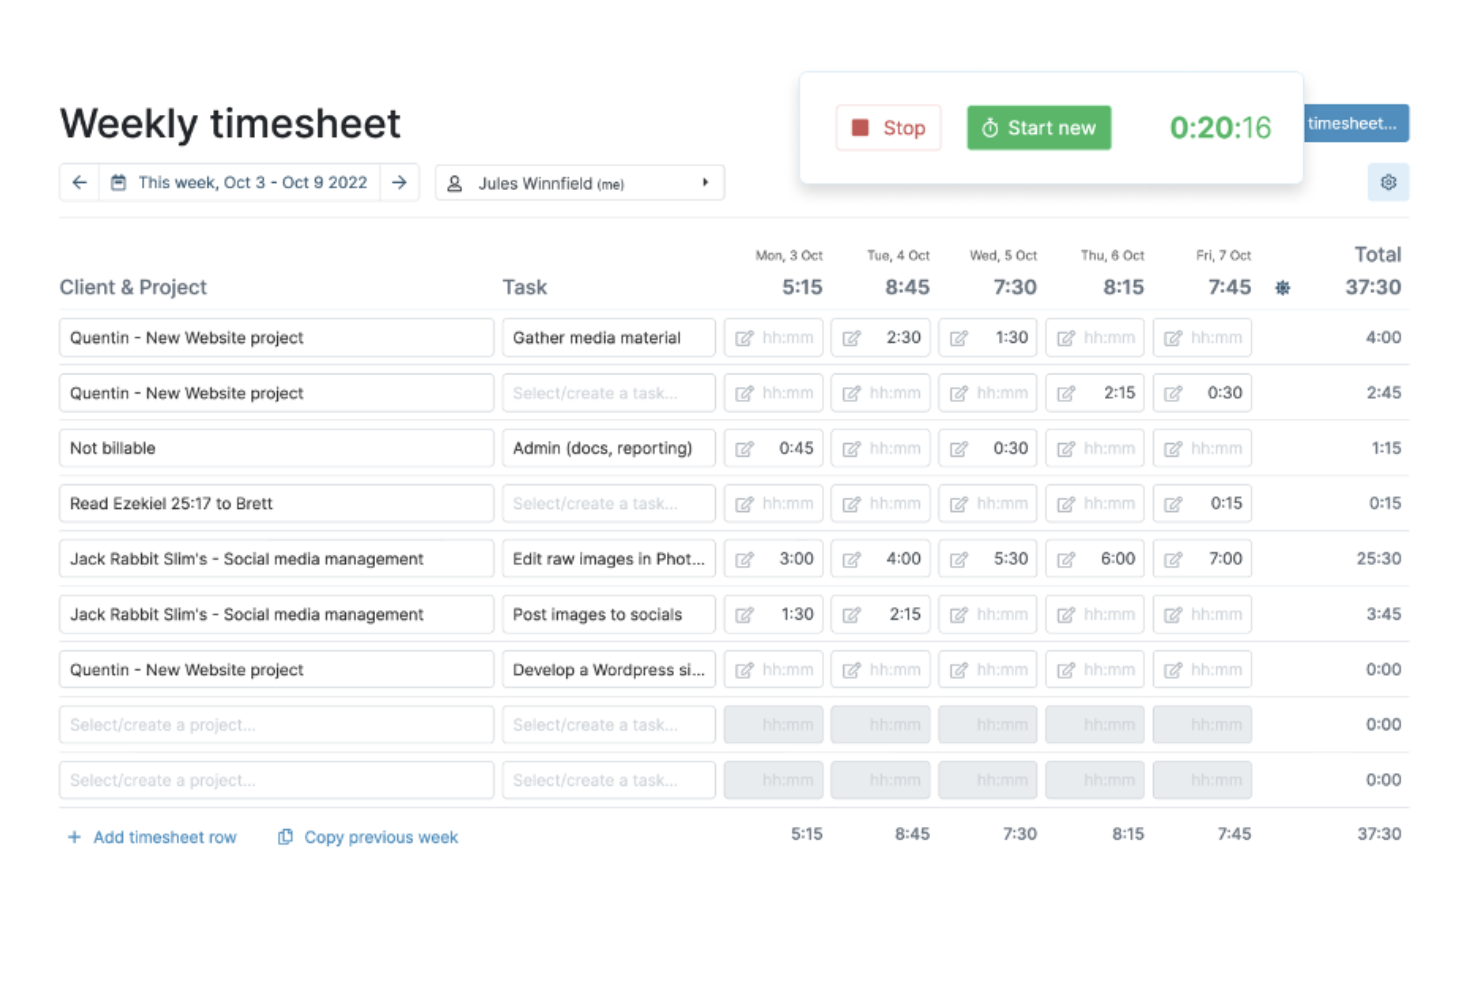1480x987 pixels.
Task: Click edit icon beside 2:15 Thursday entry in second Quentin row
Action: 1066,393
